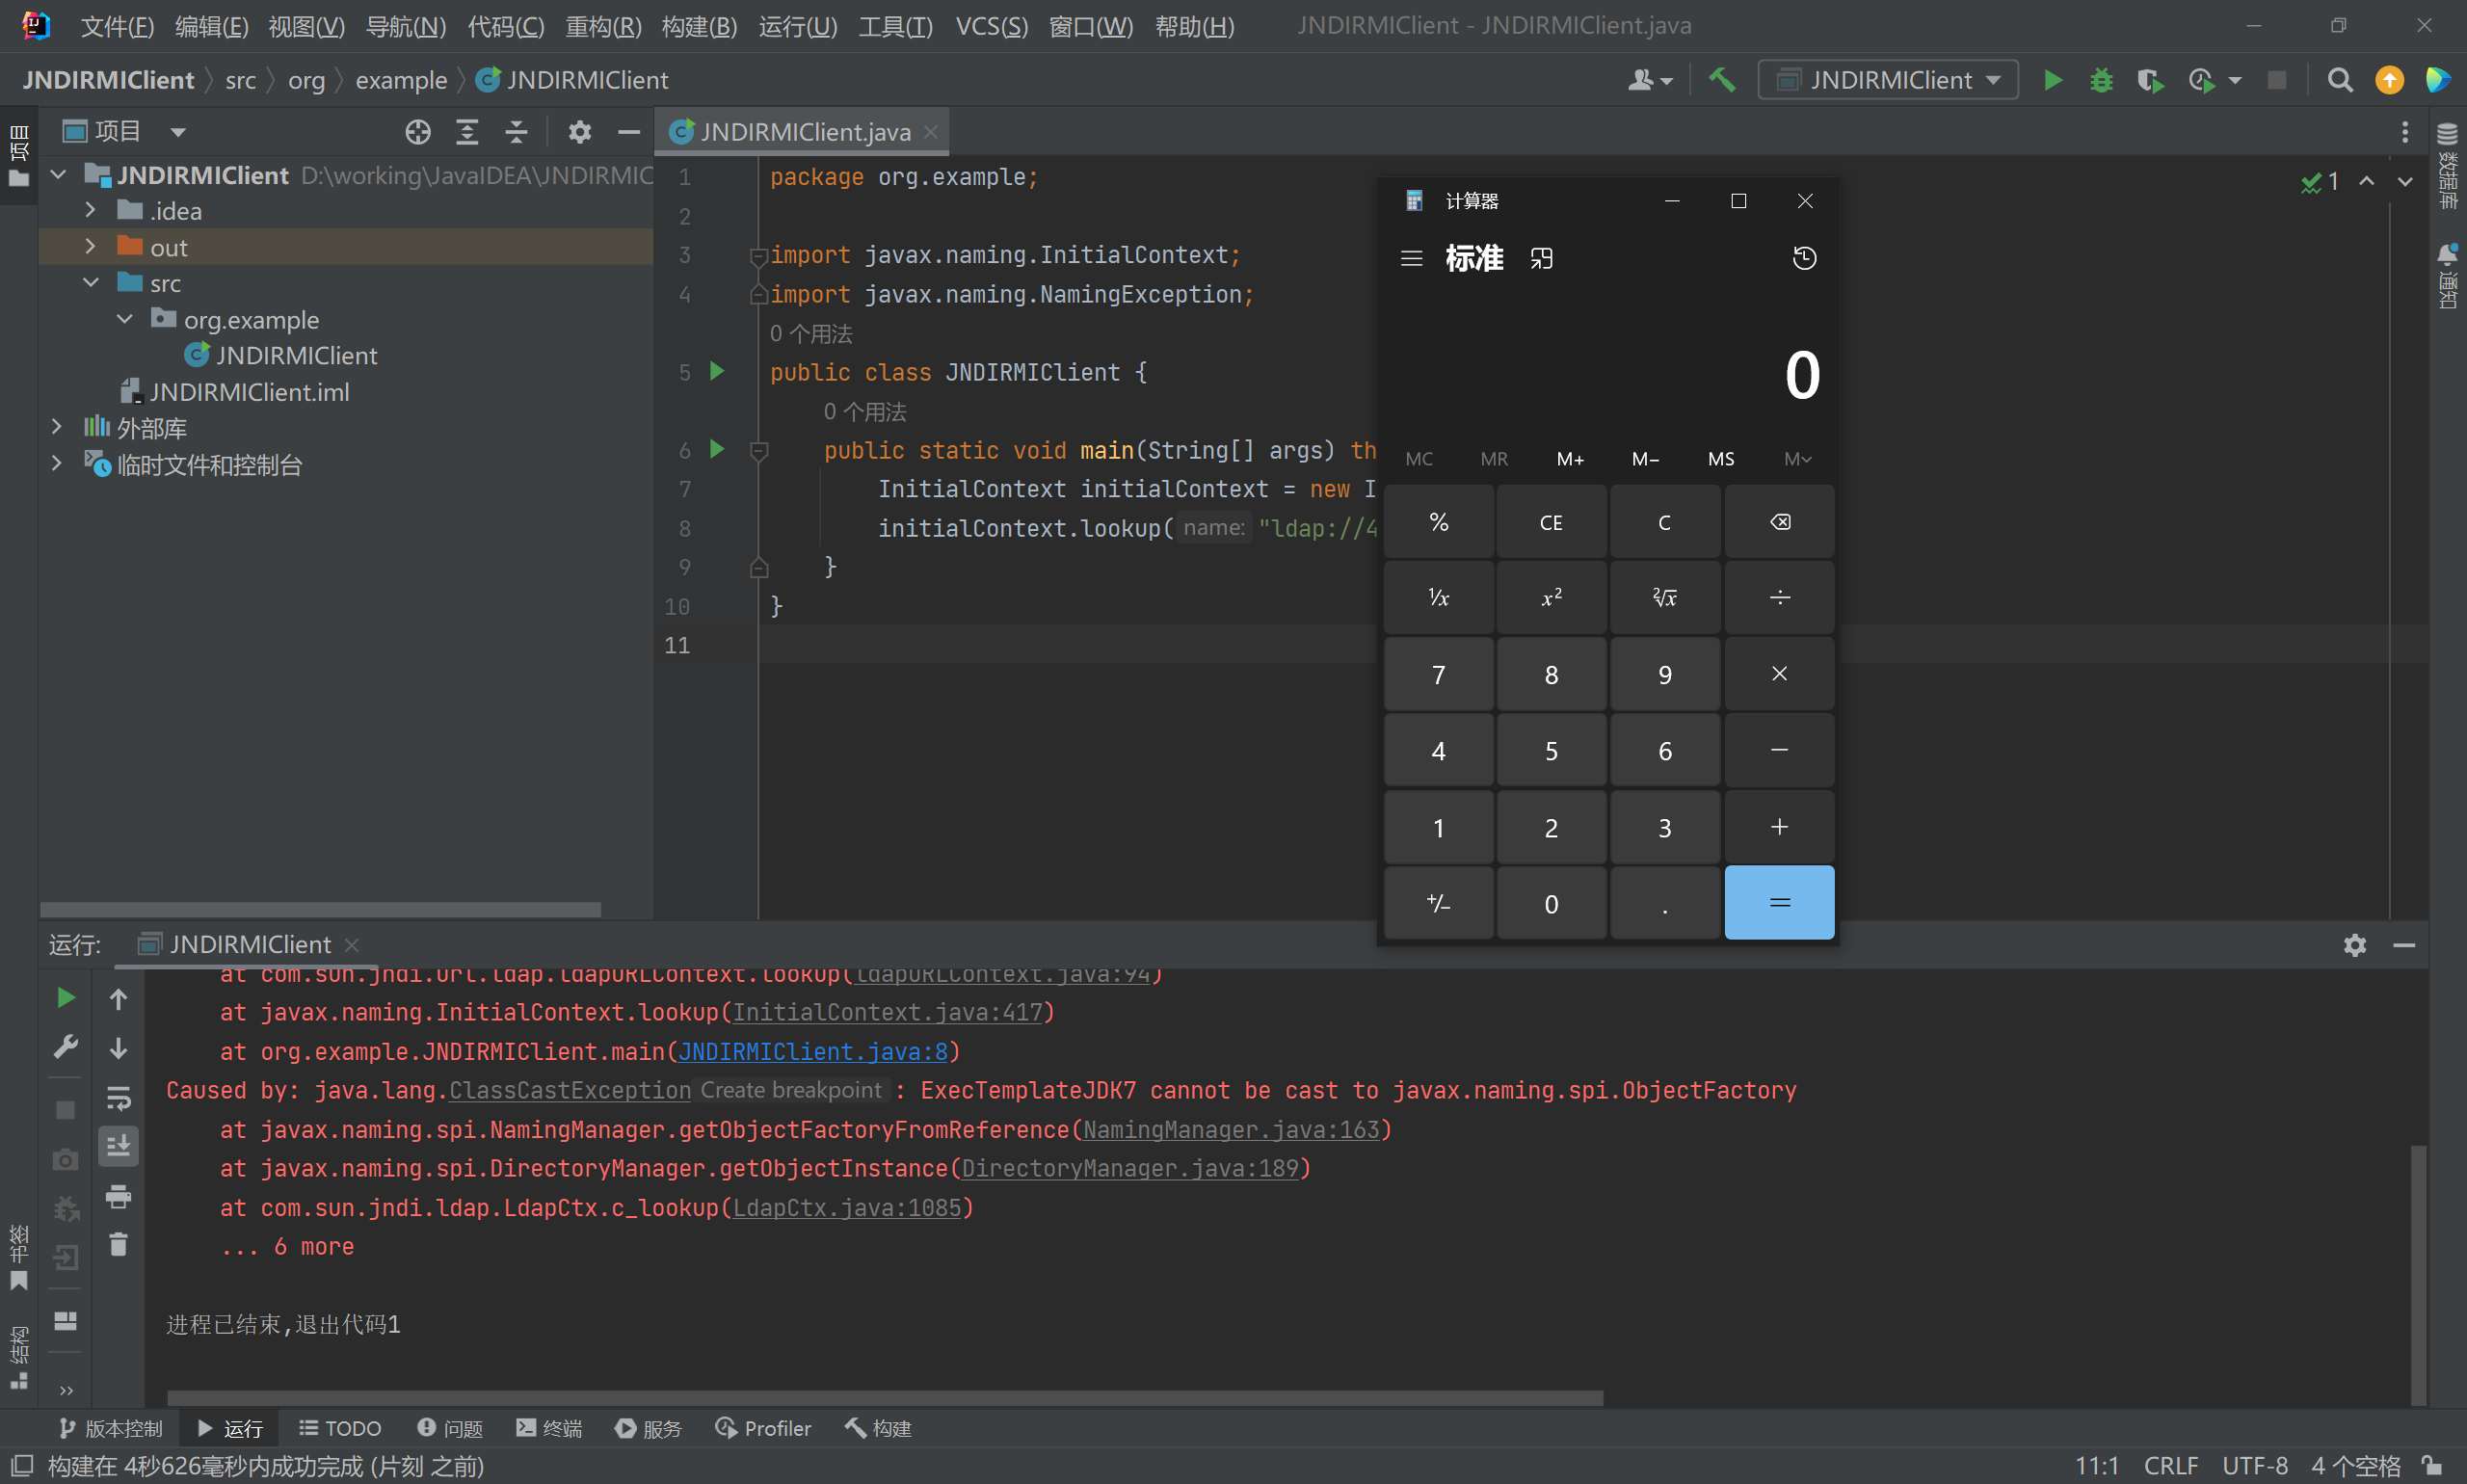Image resolution: width=2467 pixels, height=1484 pixels.
Task: Select JNDIRMIClient.iml in project tree
Action: [x=249, y=392]
